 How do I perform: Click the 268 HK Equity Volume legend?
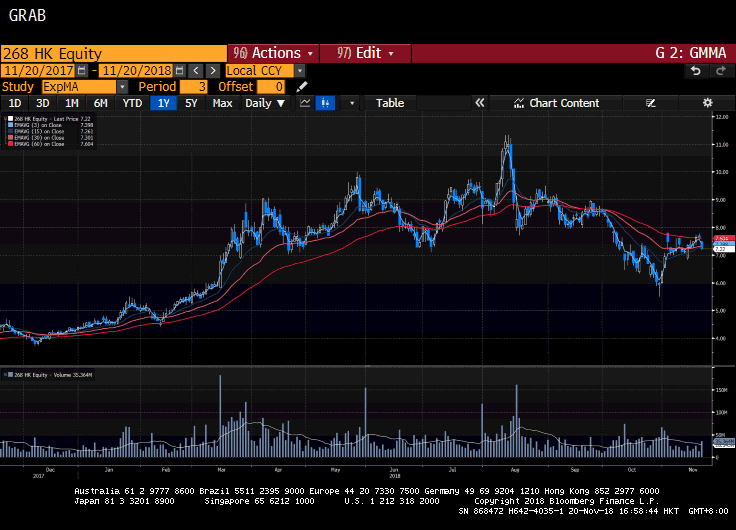pos(49,375)
